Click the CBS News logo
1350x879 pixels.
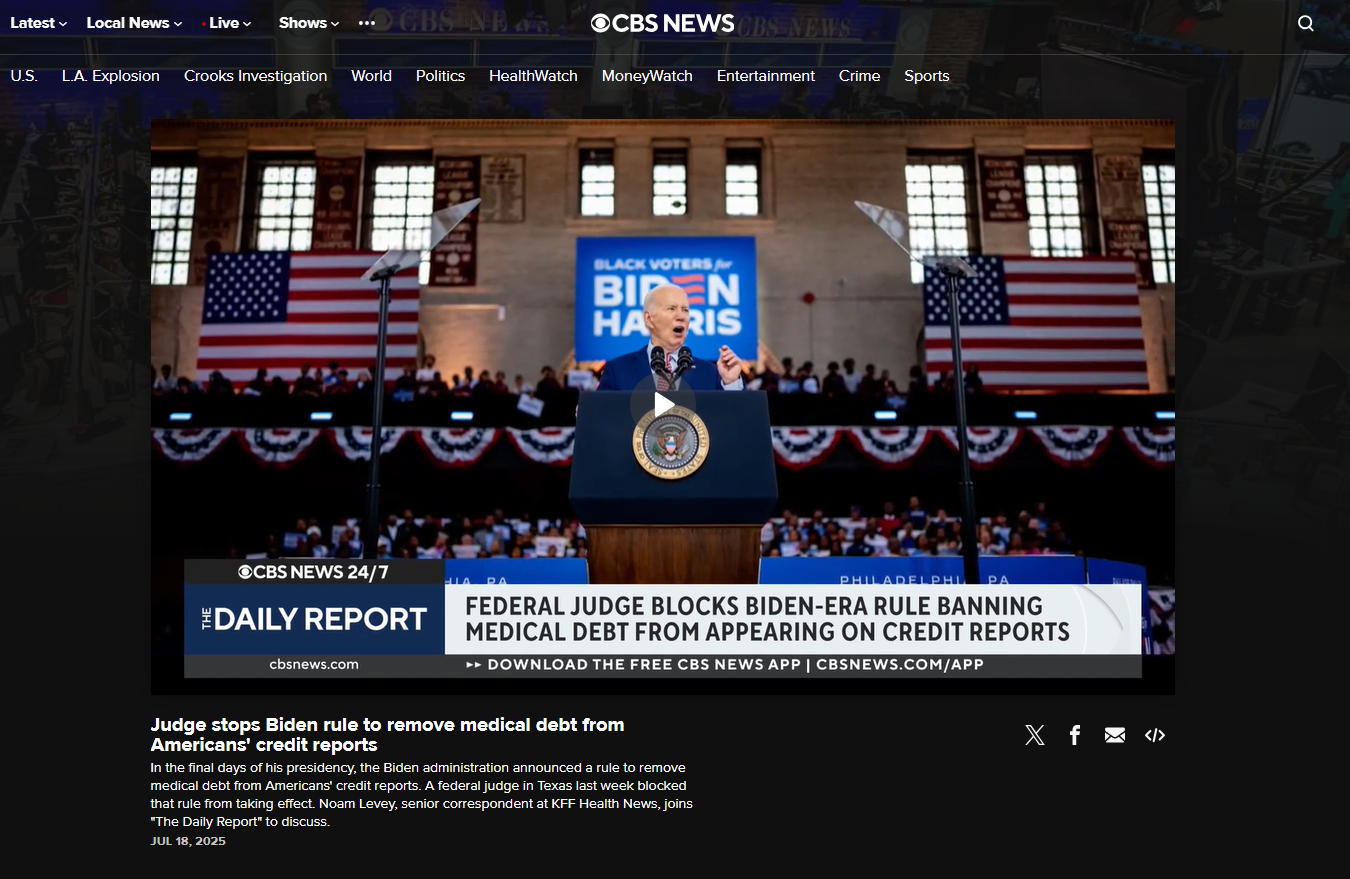[662, 23]
